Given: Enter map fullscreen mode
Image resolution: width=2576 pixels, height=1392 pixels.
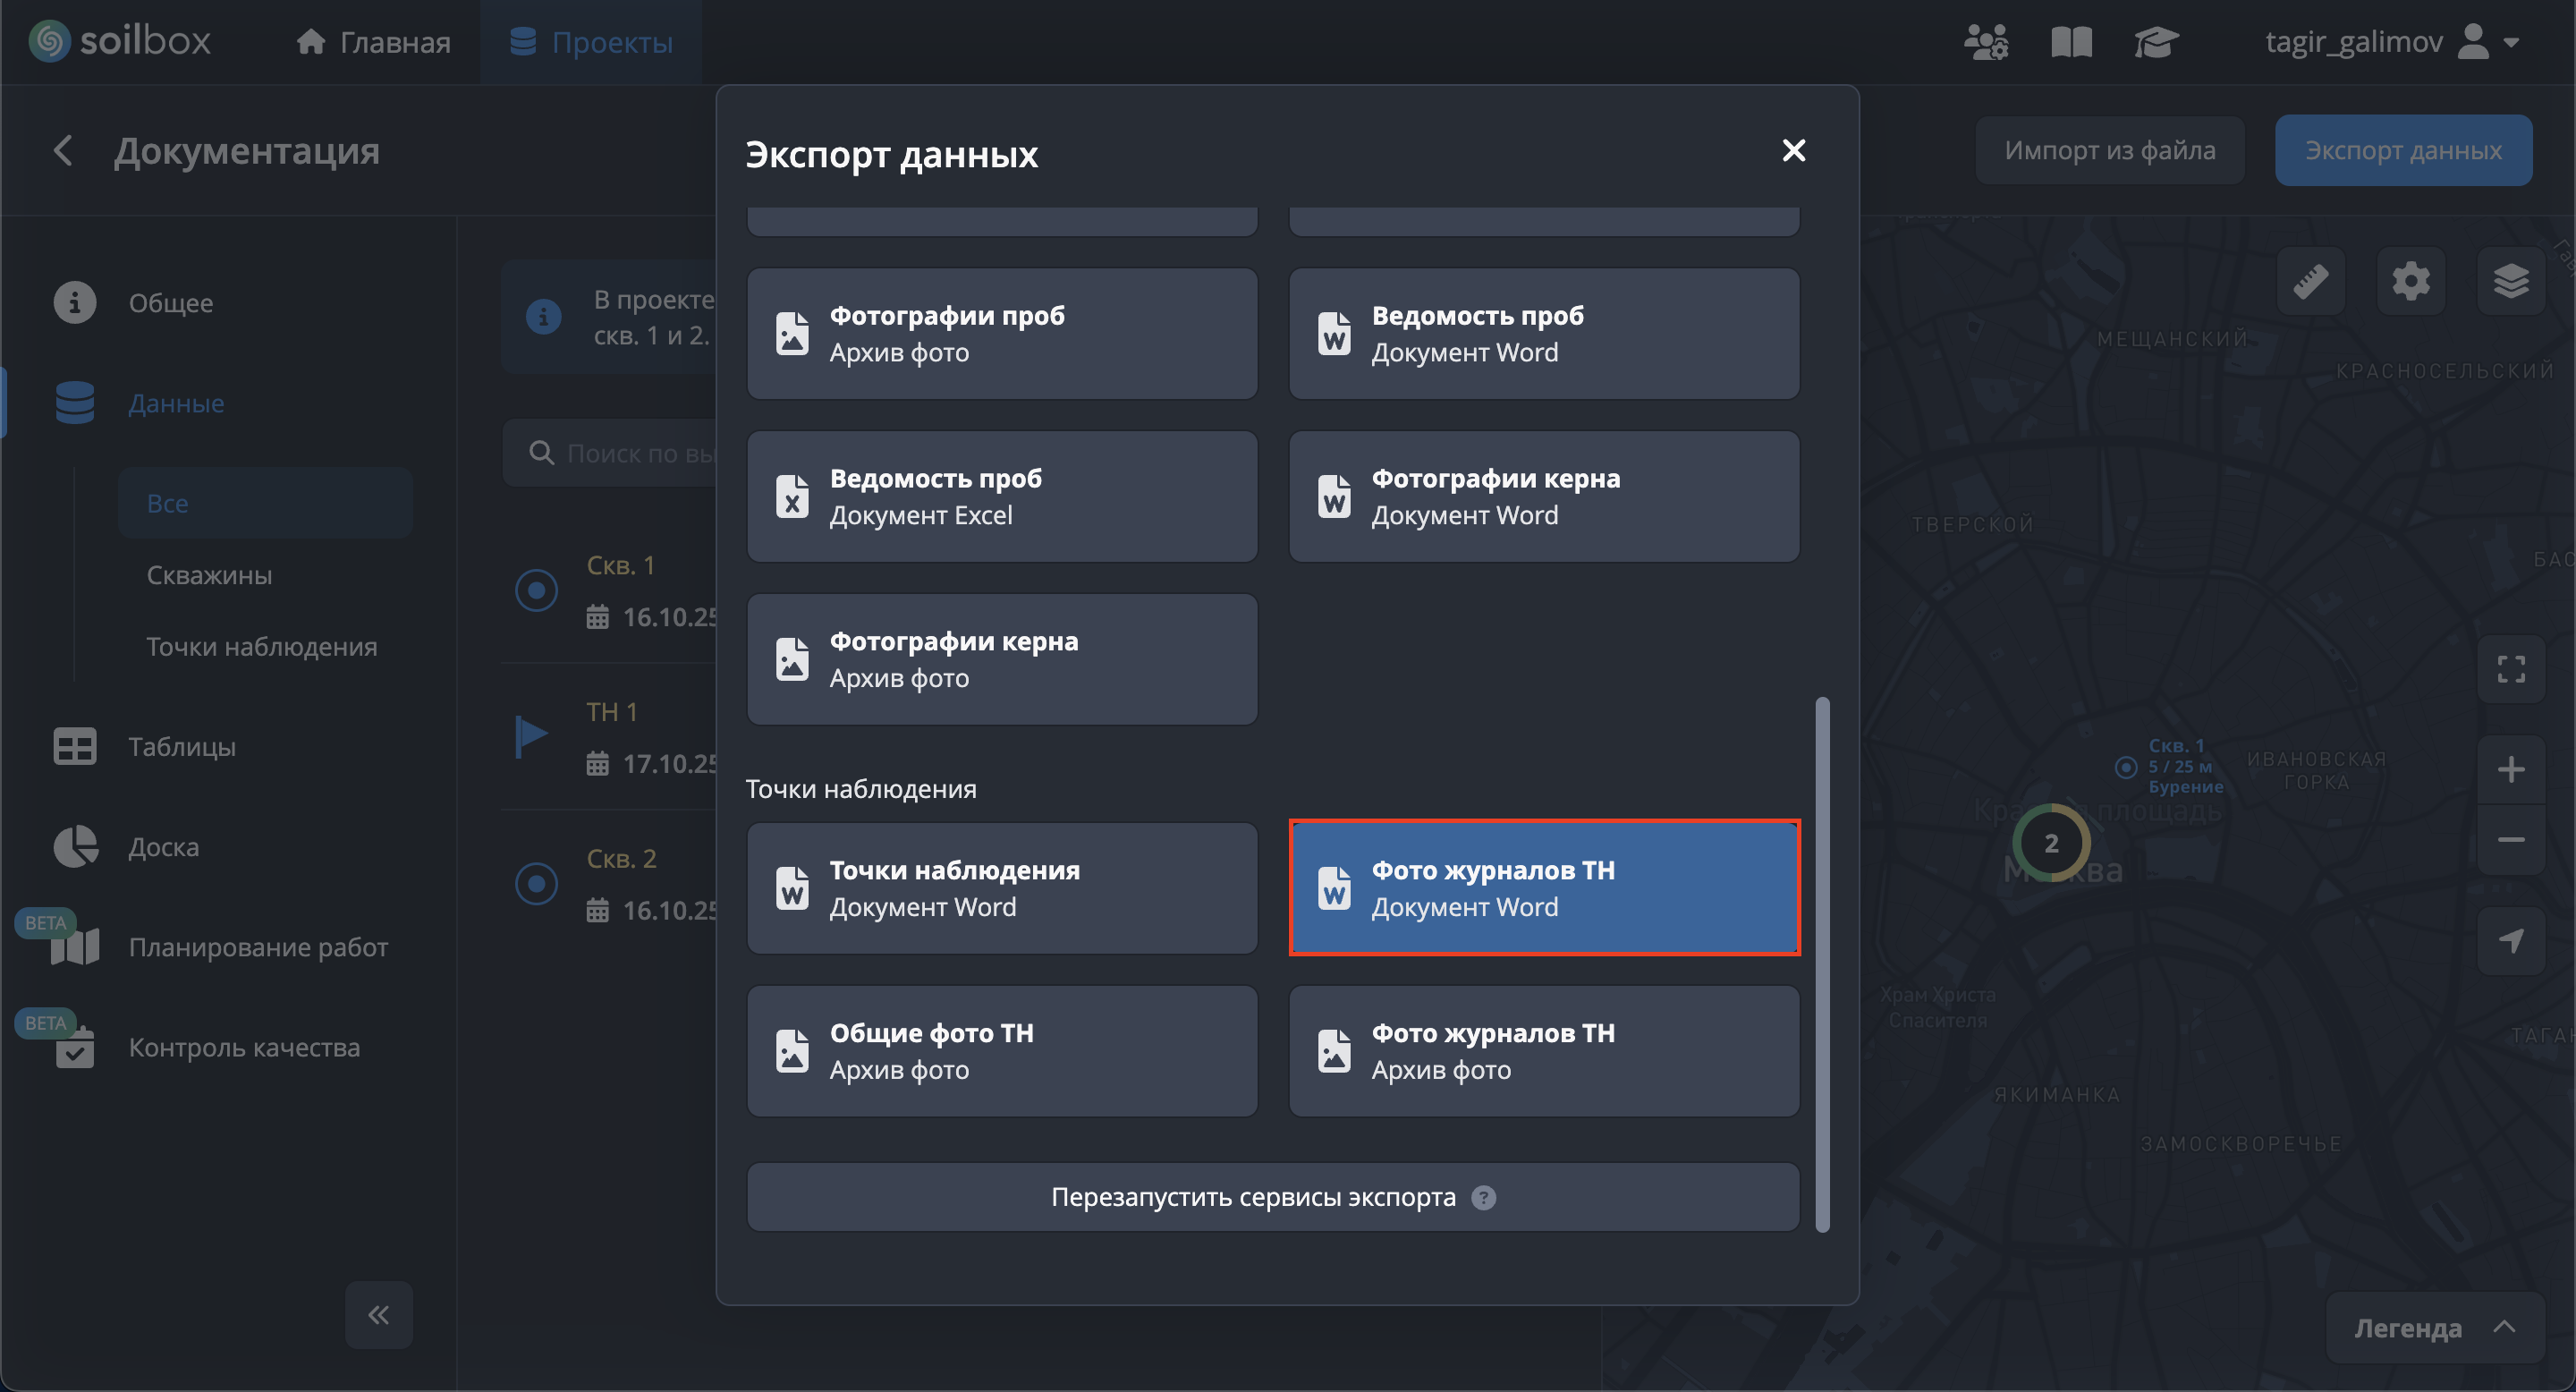Looking at the screenshot, I should (2510, 669).
